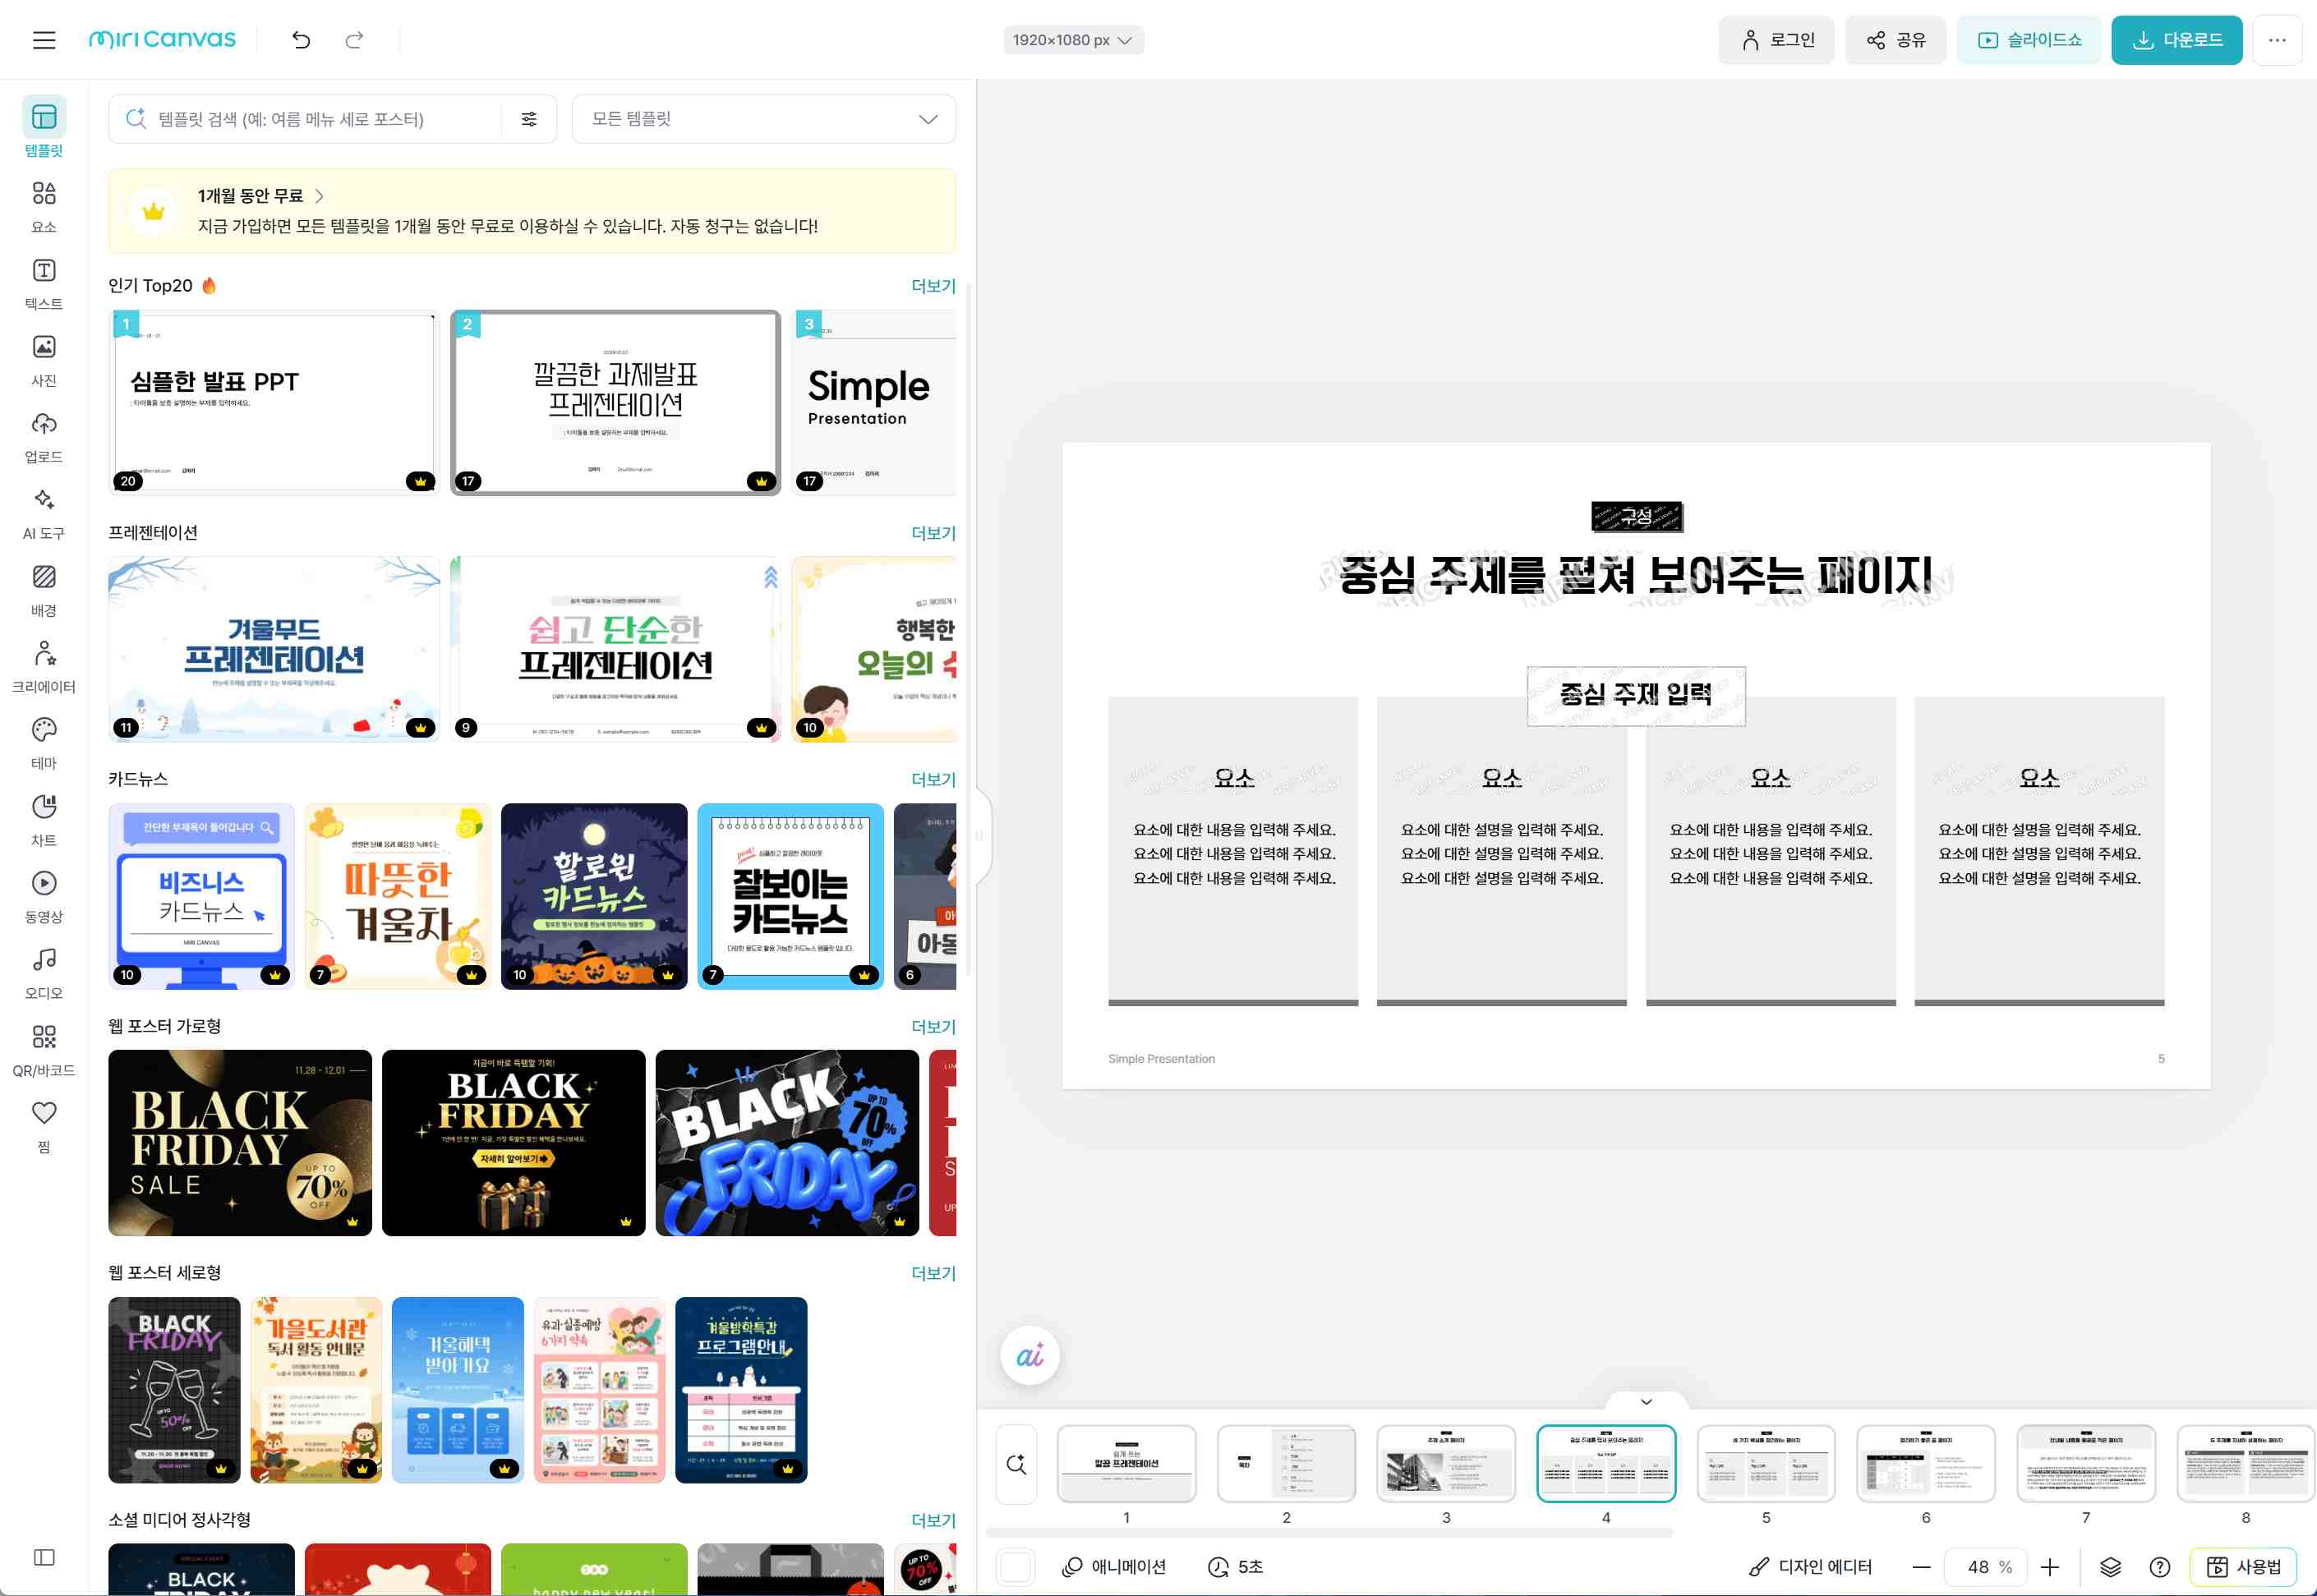The image size is (2317, 1596).
Task: Start the 슬라이드쇼 slideshow
Action: pos(2029,40)
